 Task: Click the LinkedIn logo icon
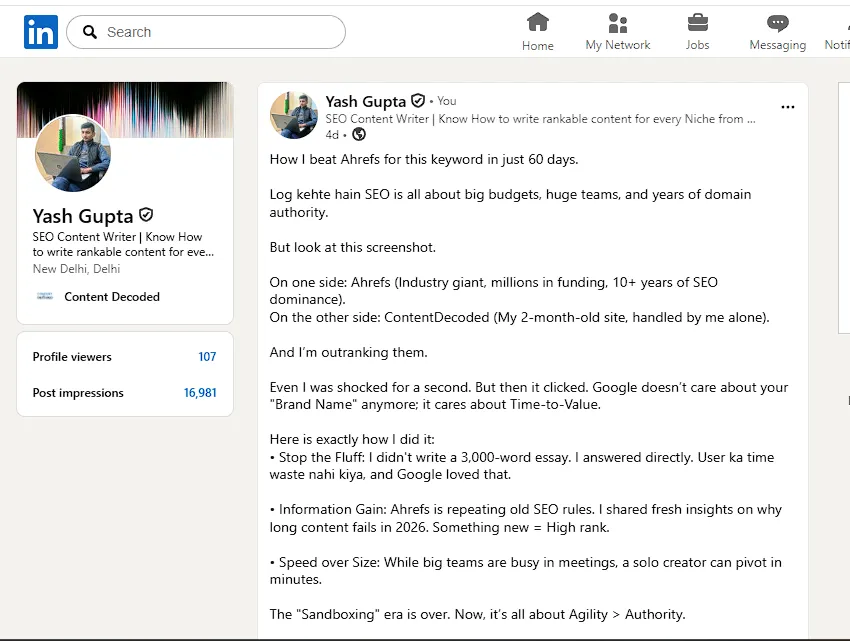[x=41, y=32]
